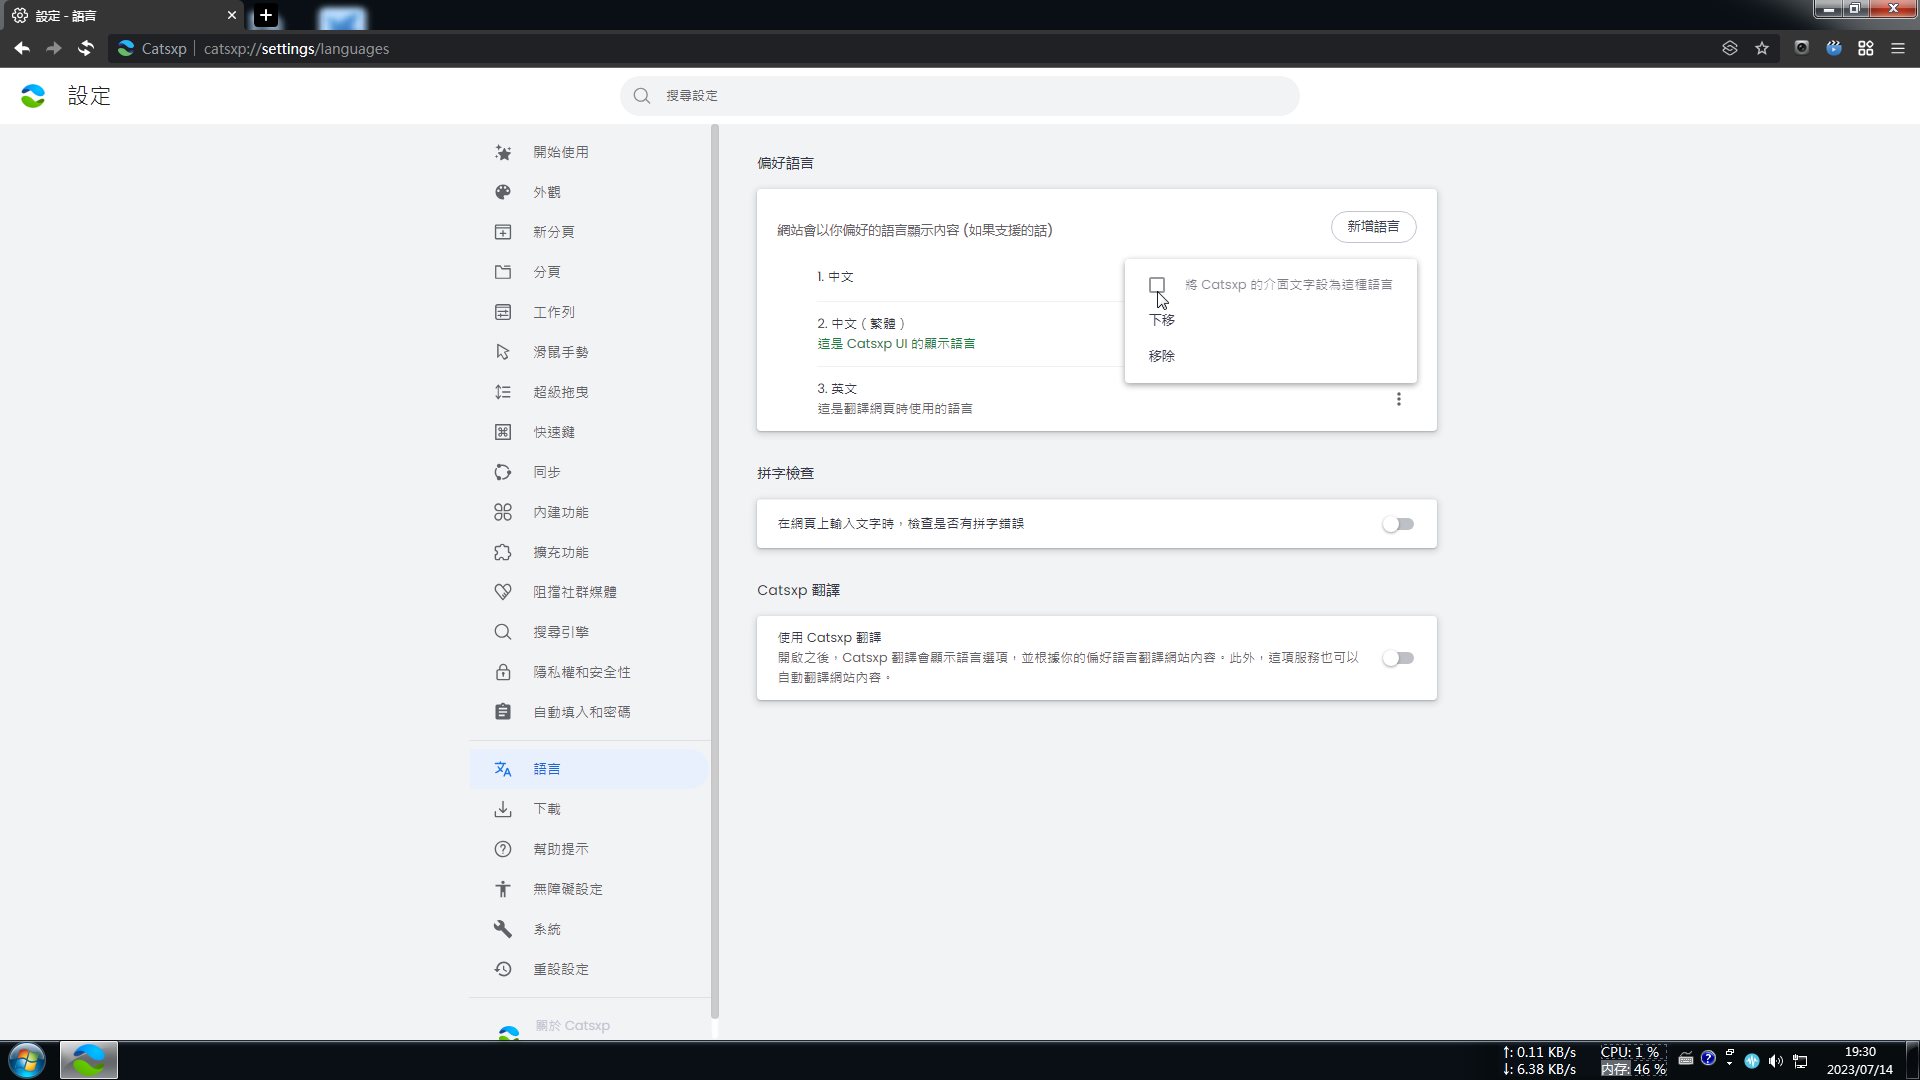Click the '1. 中文' language entry

click(x=835, y=277)
